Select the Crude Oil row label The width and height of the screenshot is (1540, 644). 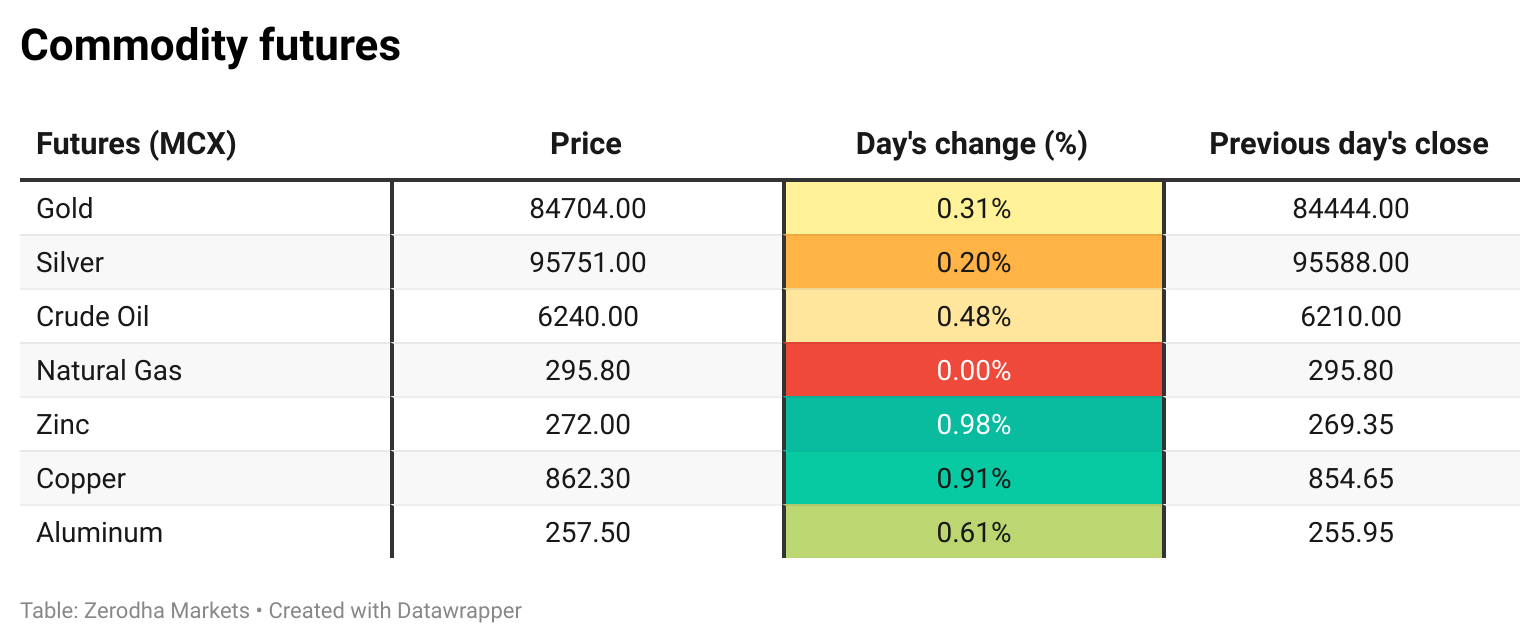pyautogui.click(x=93, y=317)
